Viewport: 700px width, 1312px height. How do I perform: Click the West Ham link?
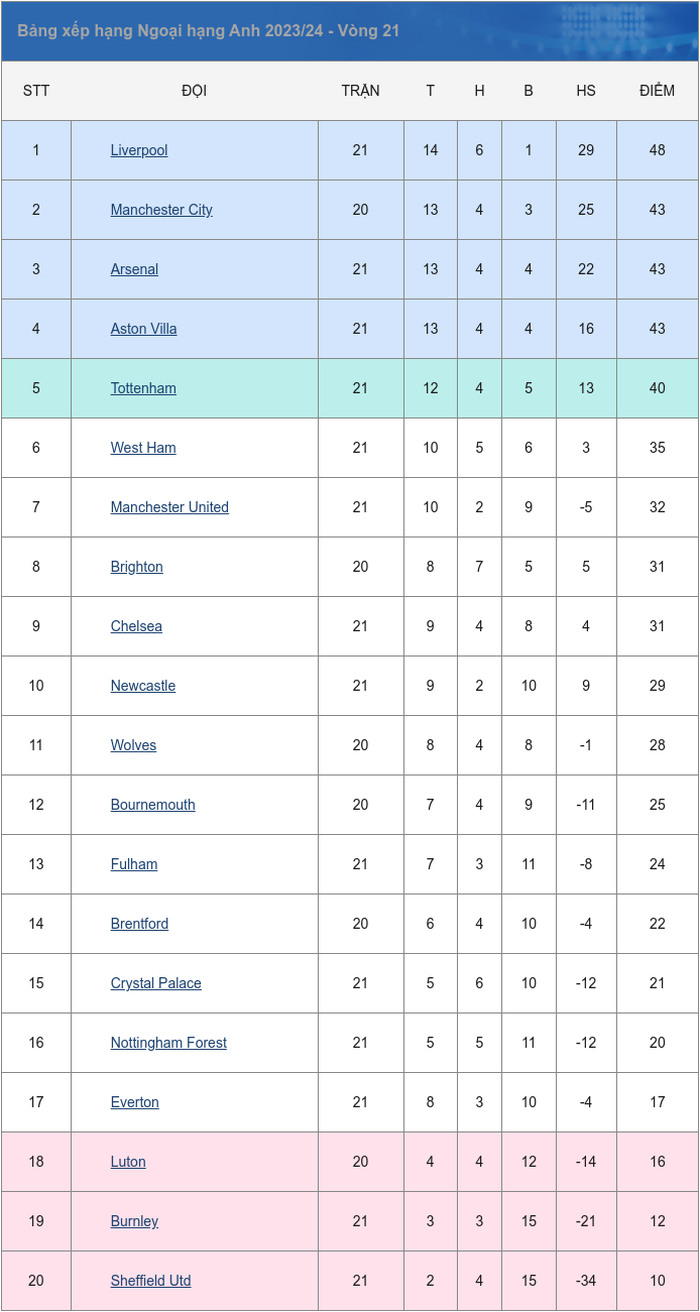(x=143, y=448)
